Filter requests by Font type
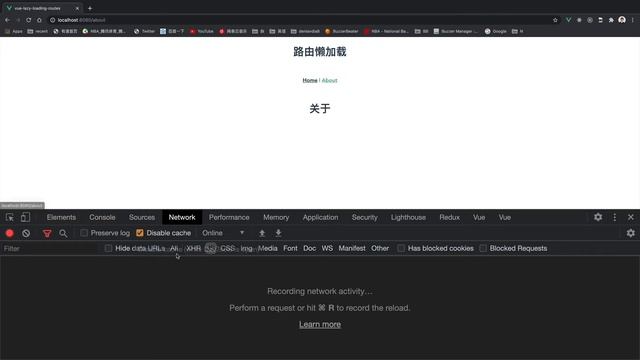The width and height of the screenshot is (640, 360). click(290, 248)
